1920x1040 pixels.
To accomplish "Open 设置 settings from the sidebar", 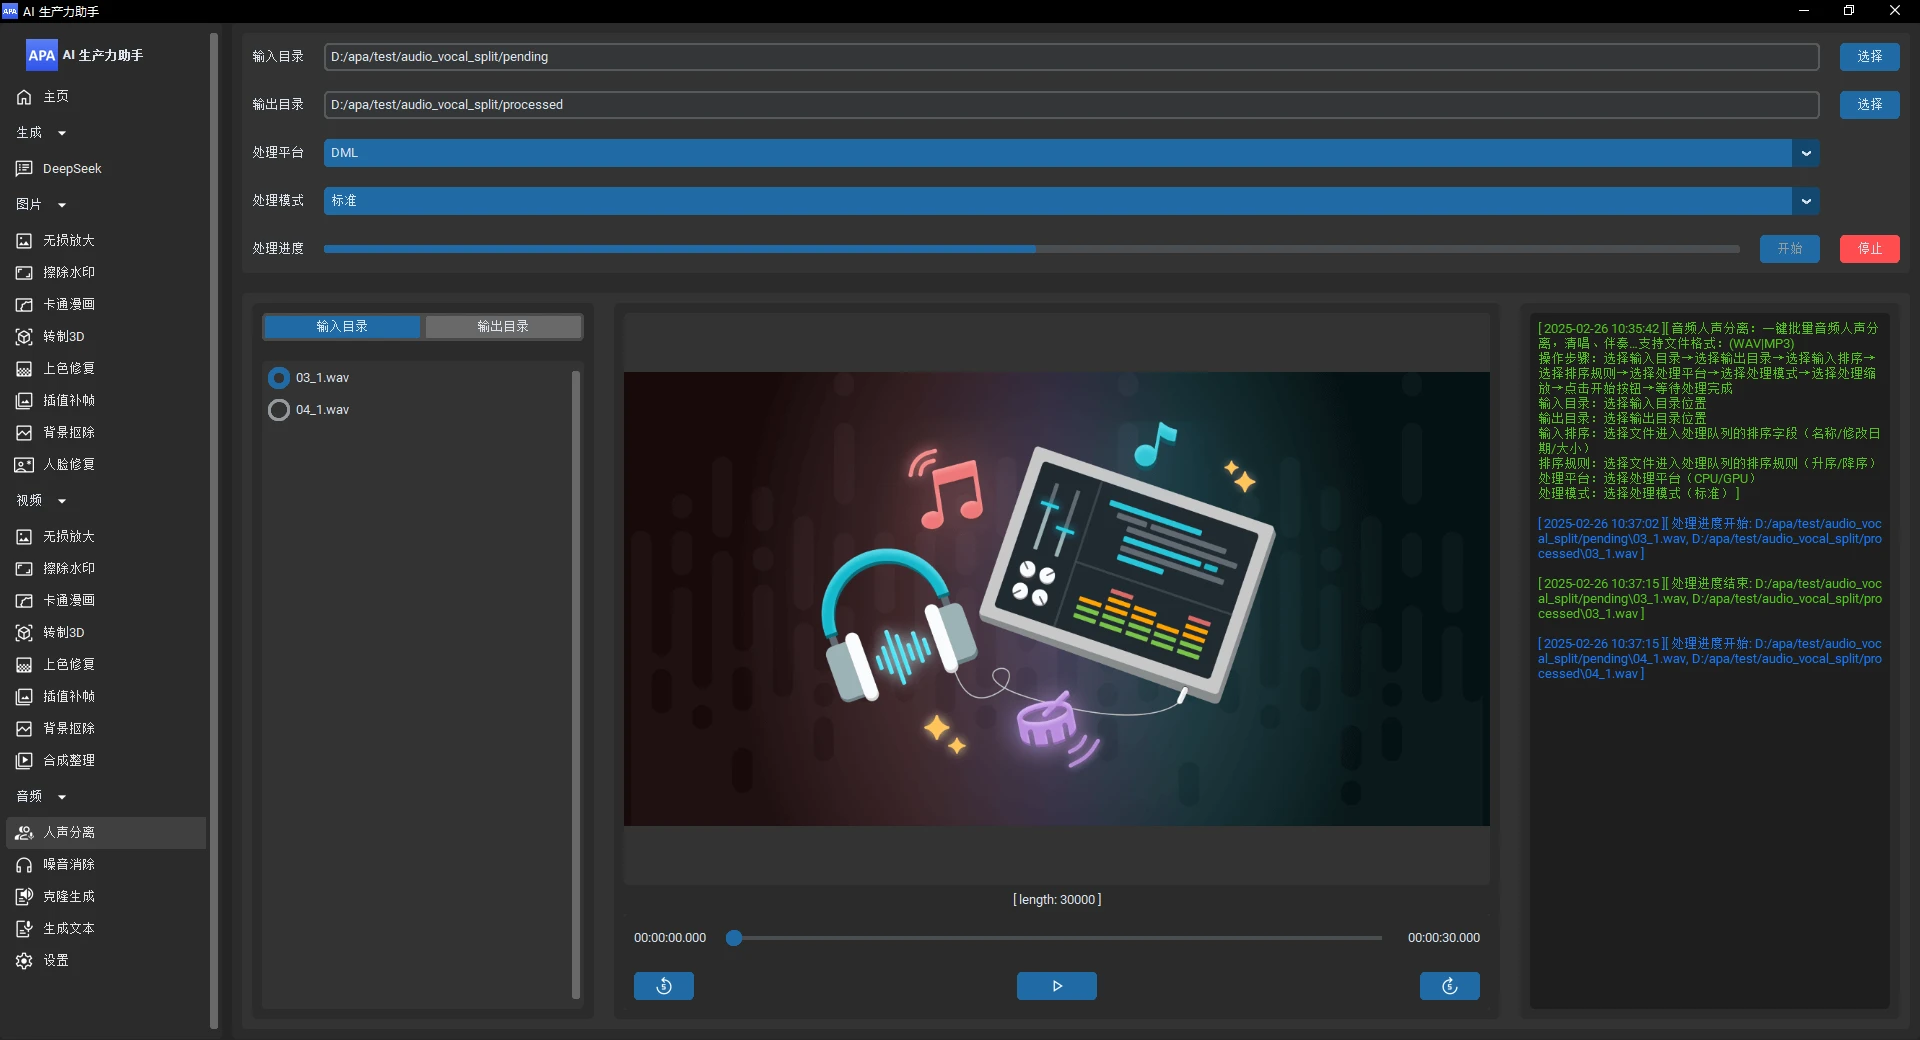I will (x=56, y=961).
